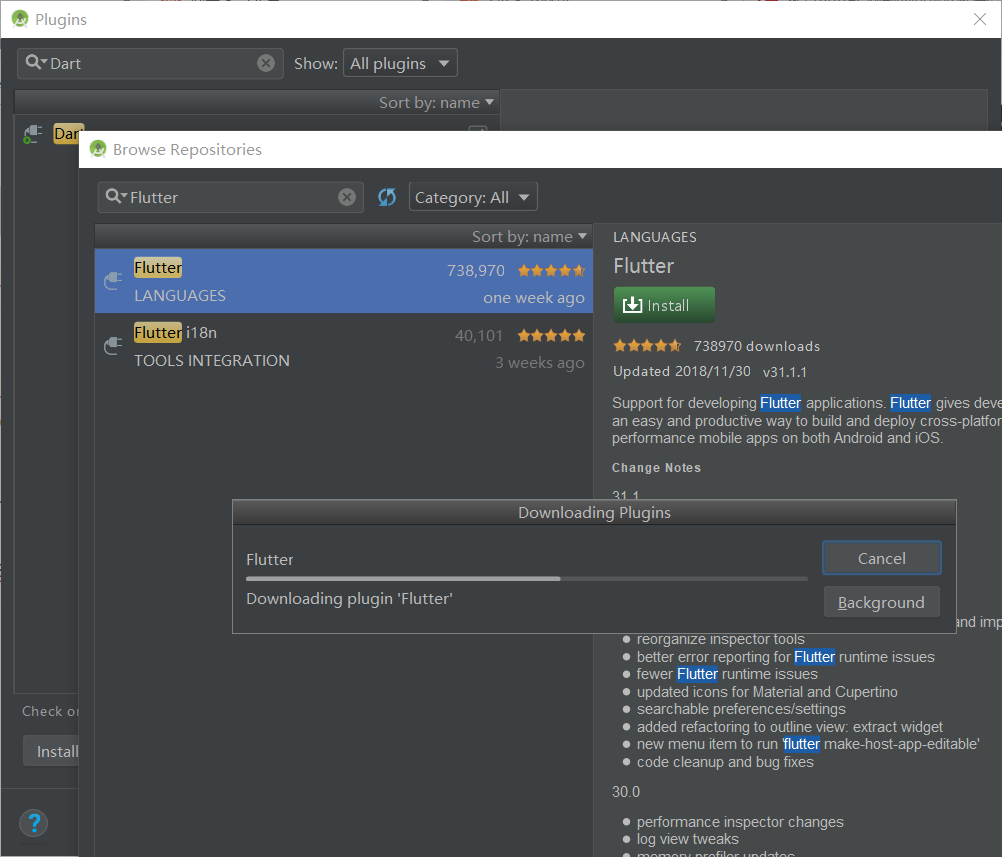This screenshot has width=1002, height=857.
Task: Select the Flutter i18n plugin row
Action: 344,346
